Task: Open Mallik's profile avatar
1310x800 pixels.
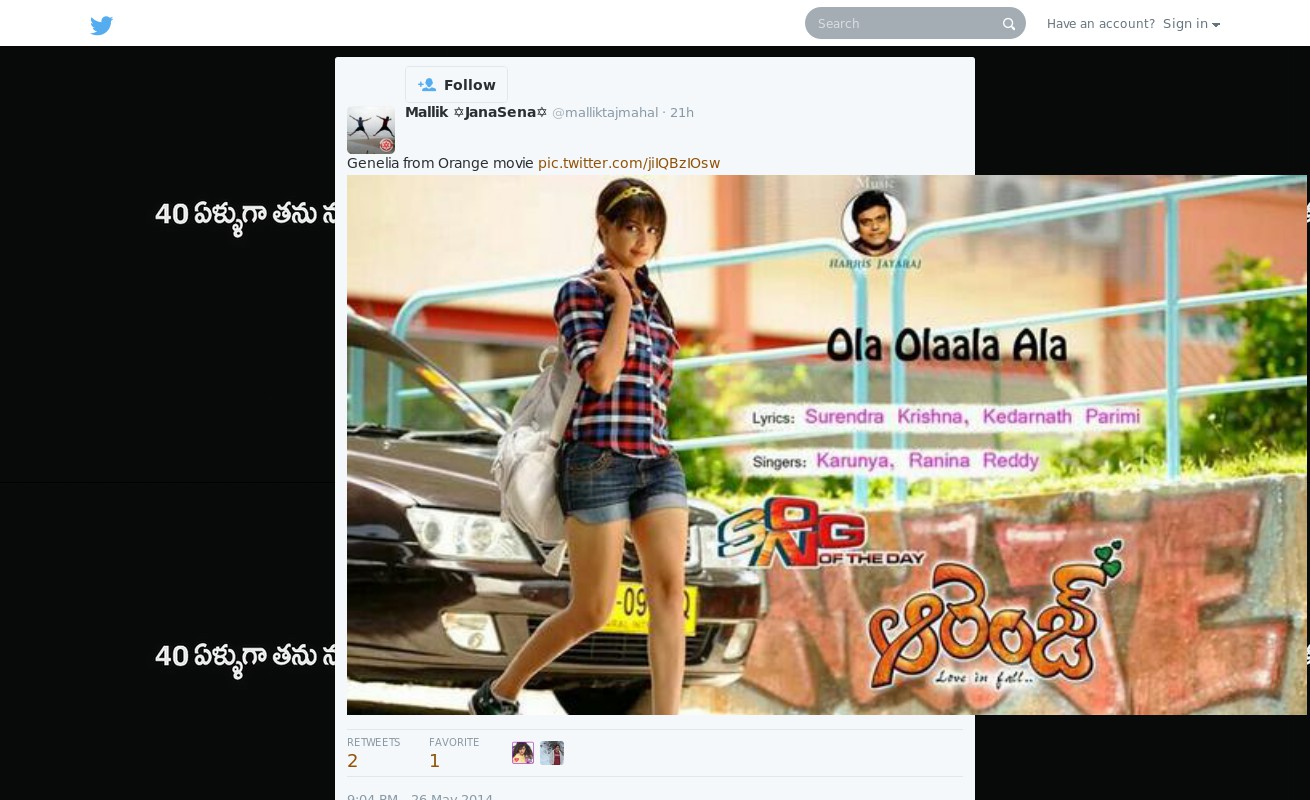Action: (371, 130)
